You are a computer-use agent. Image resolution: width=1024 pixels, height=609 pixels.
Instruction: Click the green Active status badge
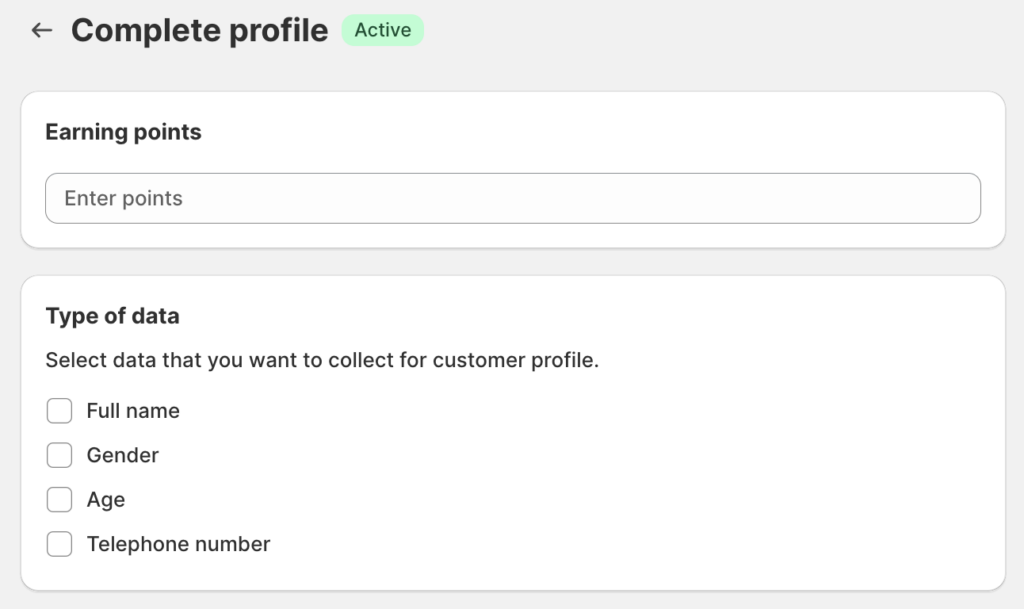[x=382, y=31]
